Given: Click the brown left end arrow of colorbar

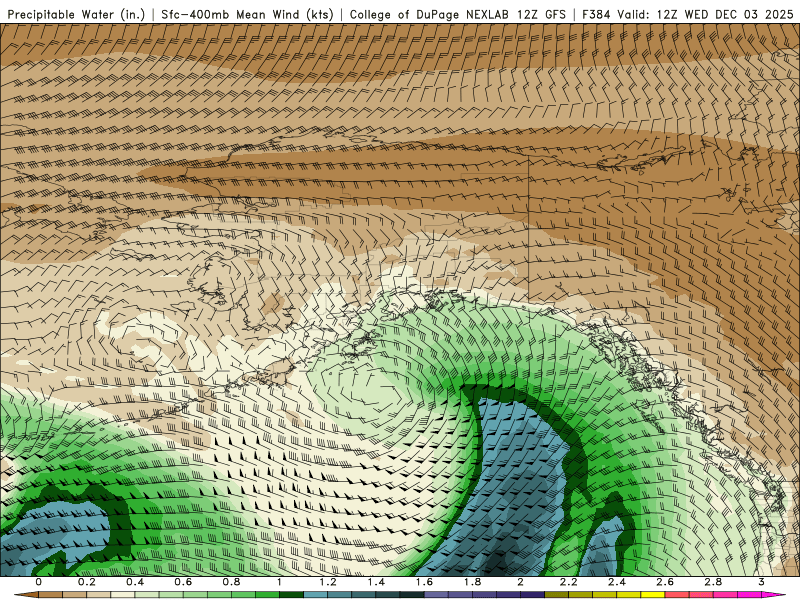Looking at the screenshot, I should pyautogui.click(x=27, y=595).
